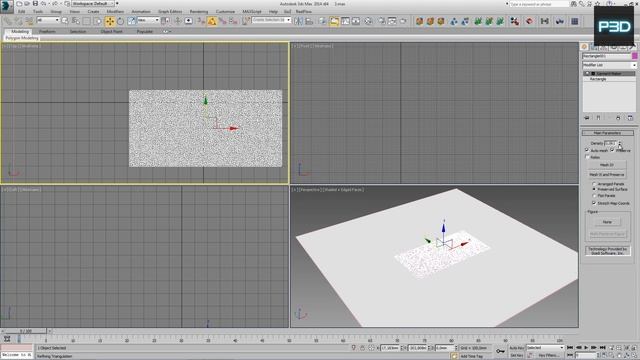This screenshot has width=640, height=360.
Task: Click Add Time Tag in status bar
Action: pyautogui.click(x=471, y=356)
